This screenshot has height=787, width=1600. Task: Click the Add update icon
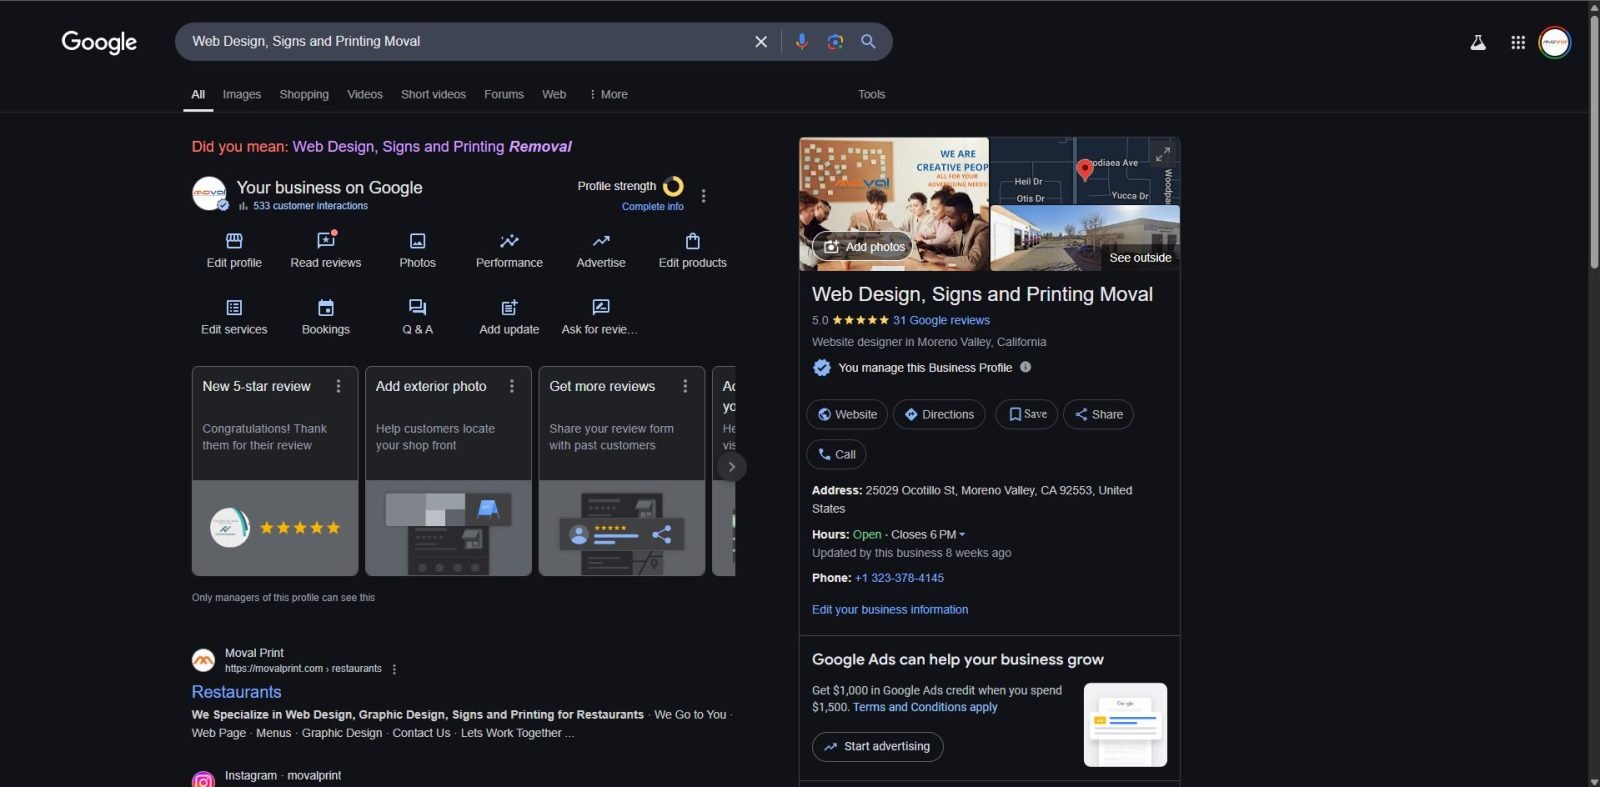point(509,308)
